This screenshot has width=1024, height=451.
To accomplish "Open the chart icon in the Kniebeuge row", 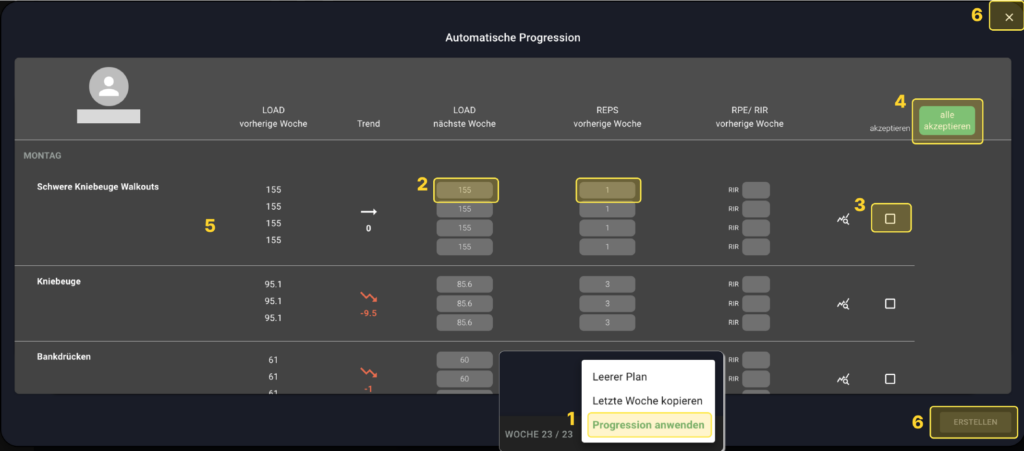I will [843, 303].
